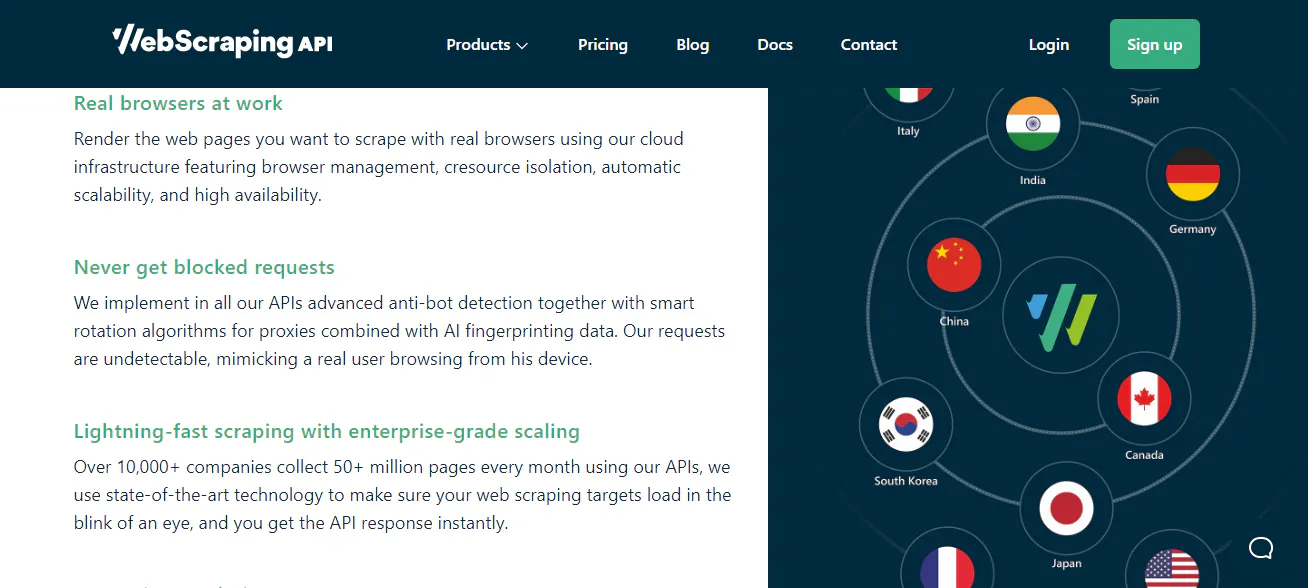Navigate to the Blog section
This screenshot has height=588, width=1308.
click(x=692, y=44)
